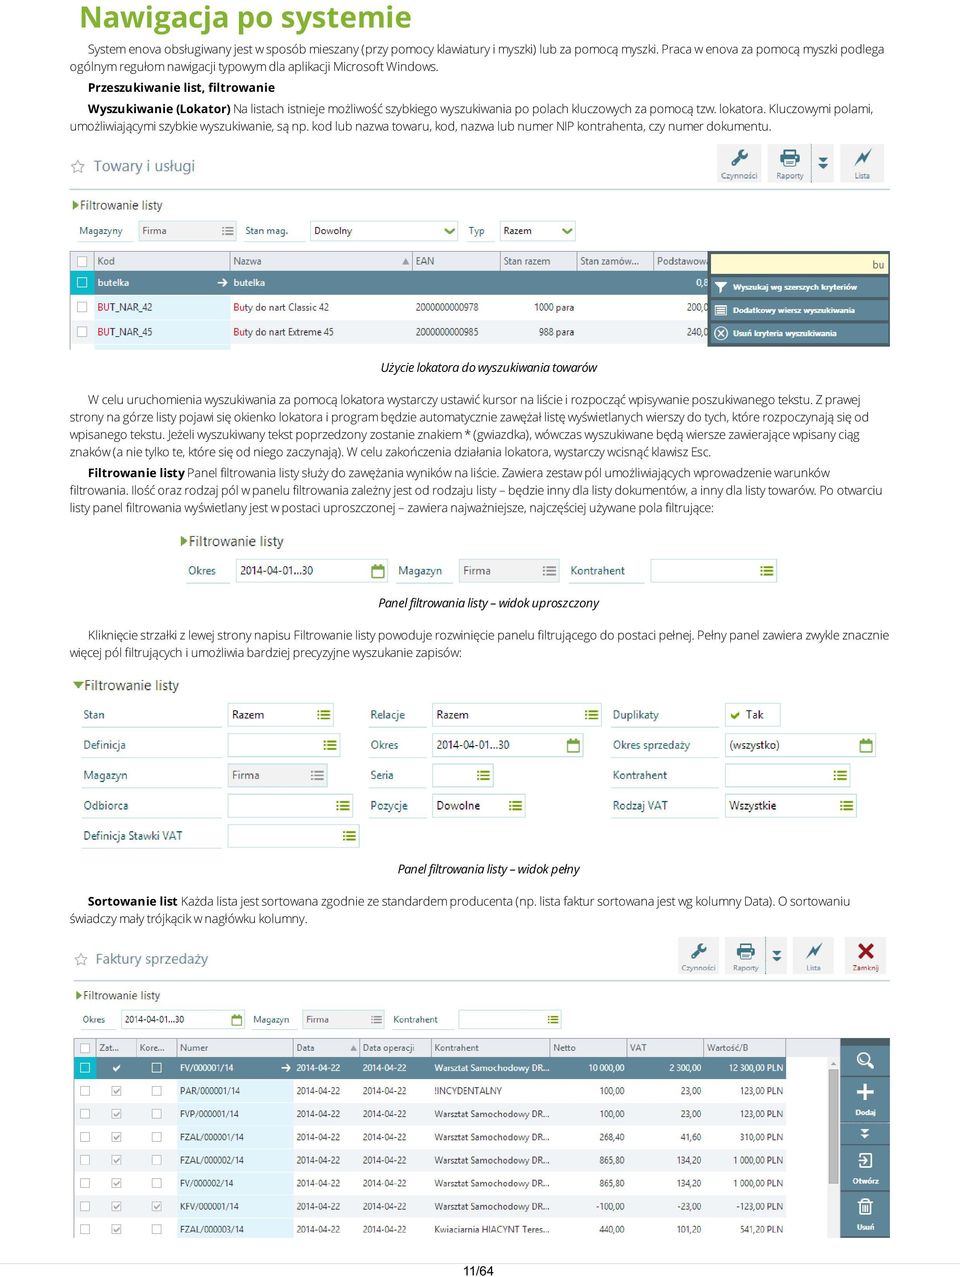Tick the selection checkbox for row PAR/000001/14
Image resolution: width=960 pixels, height=1277 pixels.
click(85, 1091)
